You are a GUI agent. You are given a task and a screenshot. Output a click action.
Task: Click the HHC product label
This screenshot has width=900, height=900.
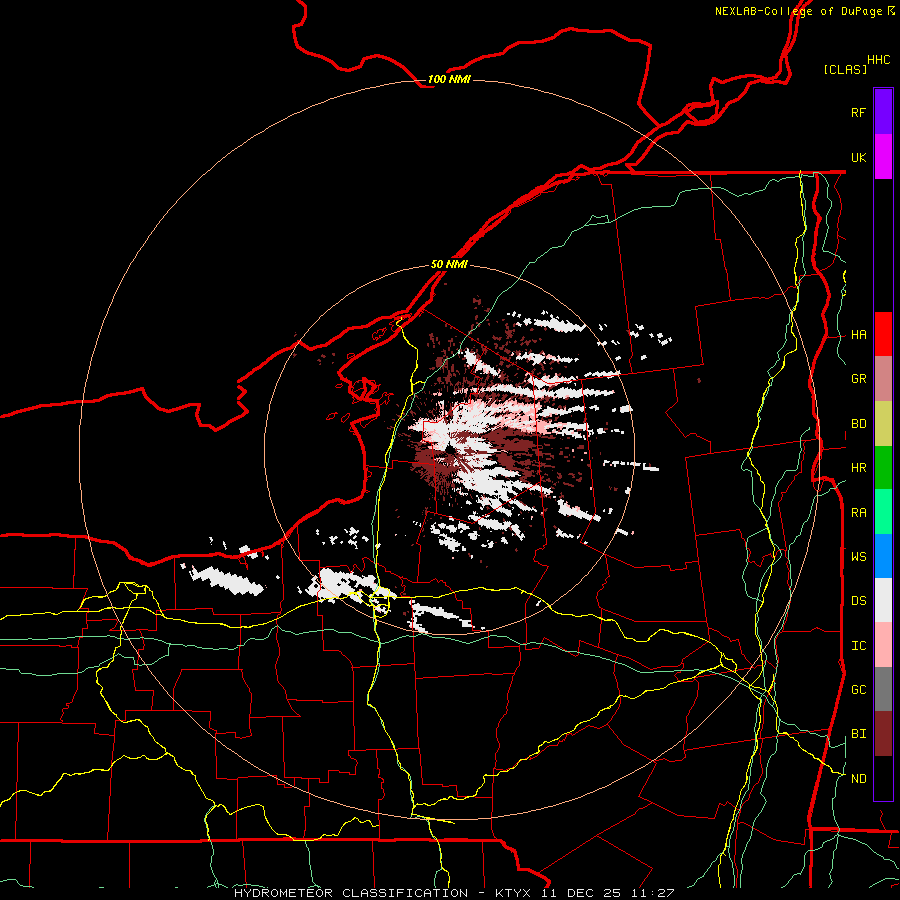pos(878,60)
